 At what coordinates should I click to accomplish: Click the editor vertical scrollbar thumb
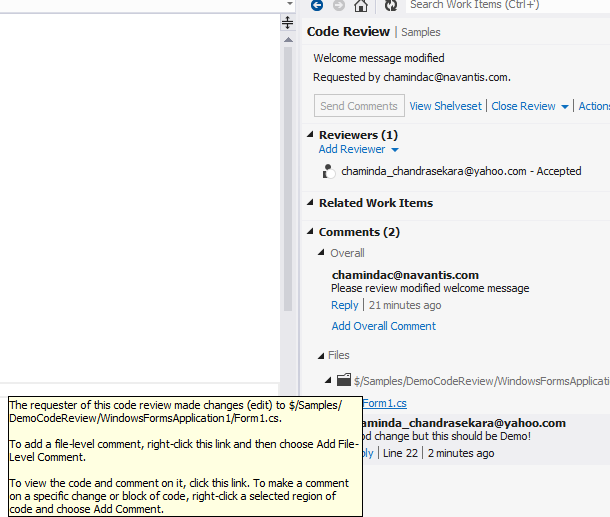pyautogui.click(x=288, y=179)
